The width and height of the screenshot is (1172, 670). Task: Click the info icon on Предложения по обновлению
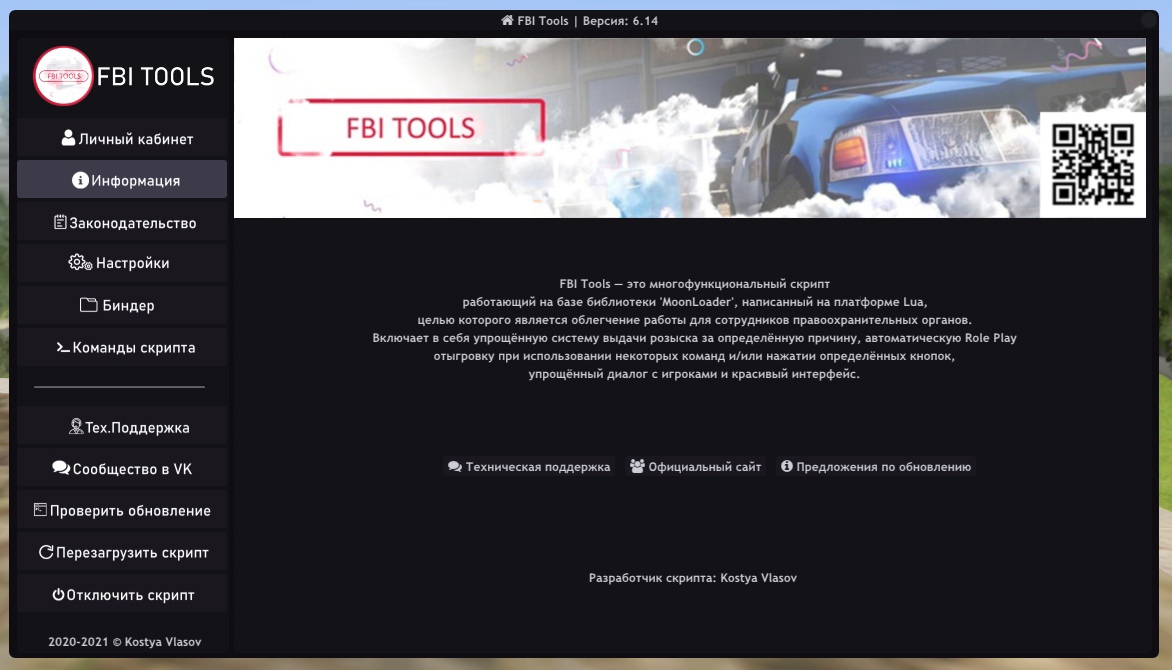click(x=786, y=466)
